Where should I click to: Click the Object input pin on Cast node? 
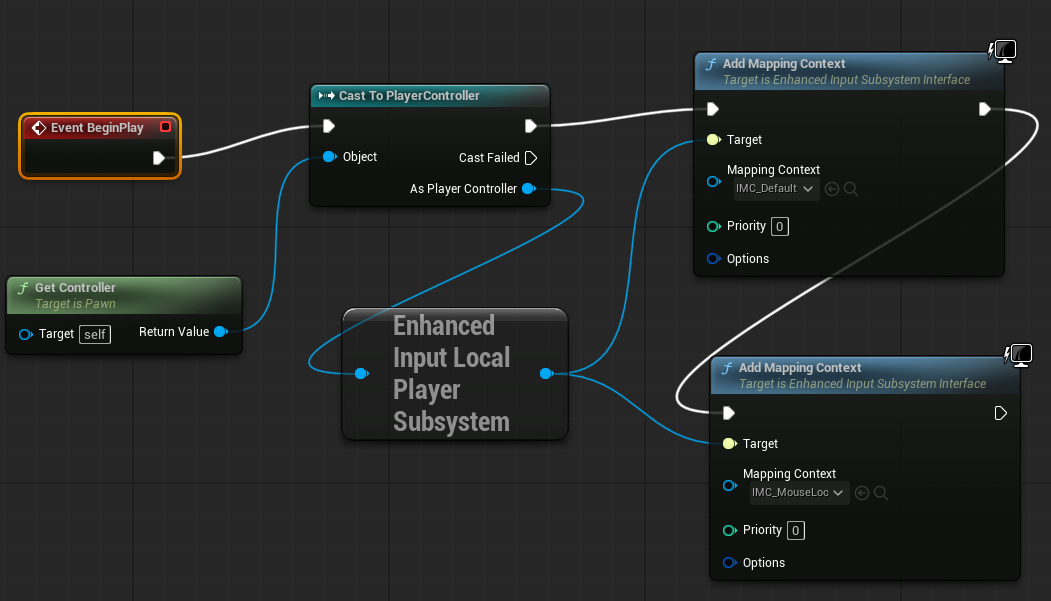[328, 157]
